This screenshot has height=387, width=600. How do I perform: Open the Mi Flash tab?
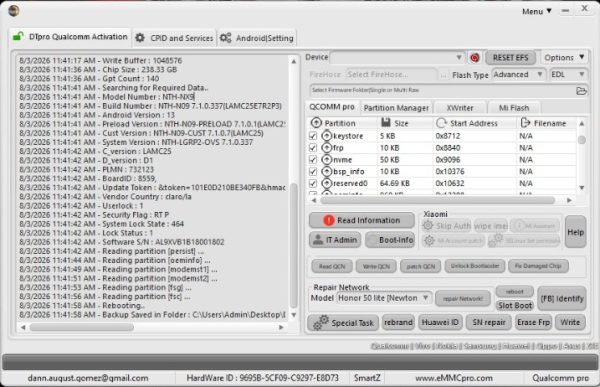point(514,108)
